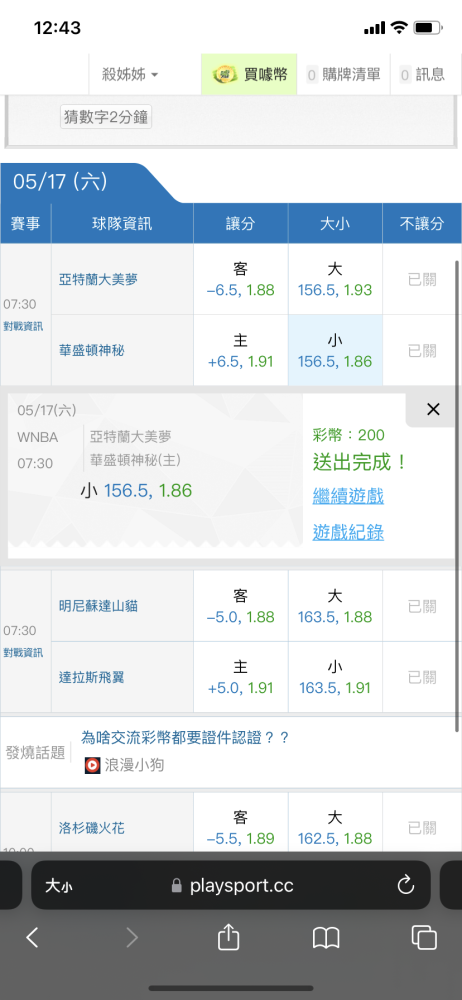This screenshot has height=1000, width=462.
Task: Select 客 -5.0, 1.88 spread cell
Action: point(241,606)
